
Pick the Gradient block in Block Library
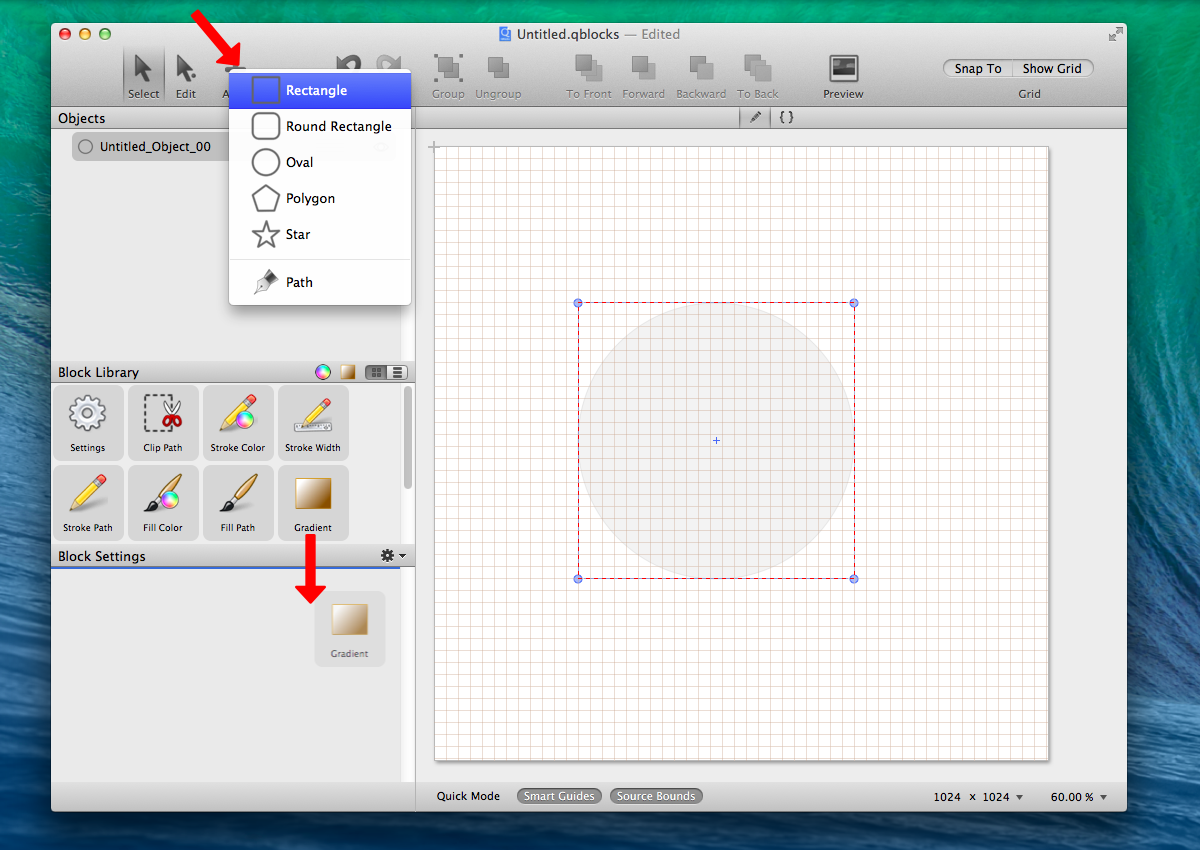coord(313,502)
